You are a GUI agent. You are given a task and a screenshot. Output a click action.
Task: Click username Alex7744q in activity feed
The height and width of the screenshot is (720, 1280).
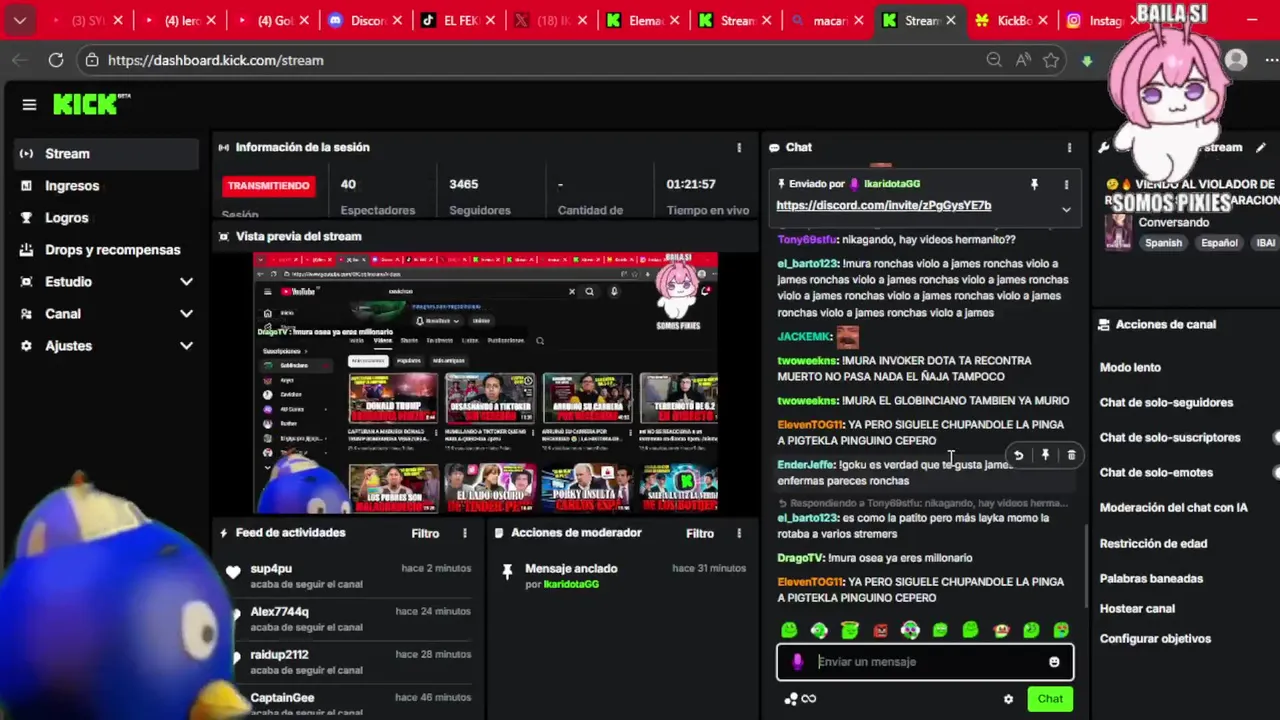(279, 612)
